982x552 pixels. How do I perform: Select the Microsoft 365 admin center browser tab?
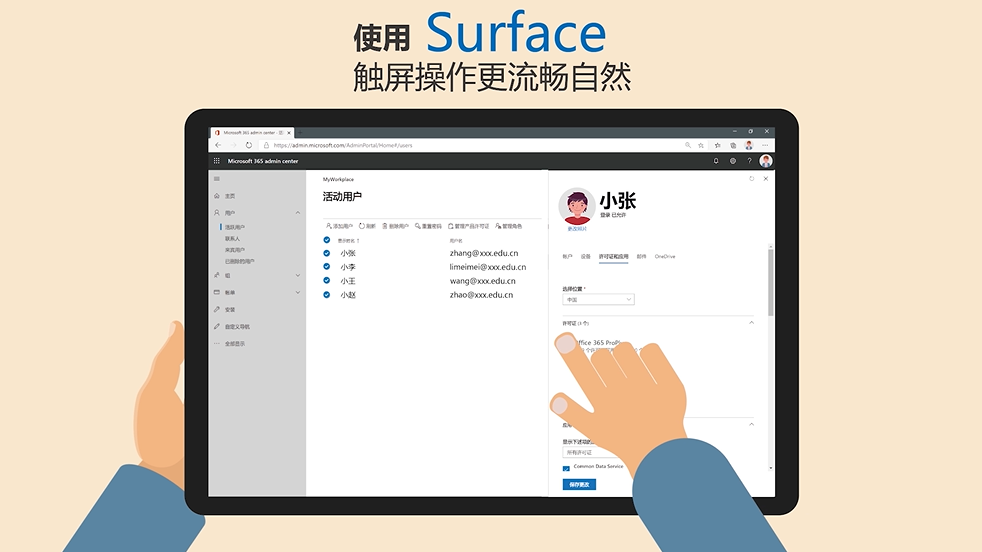point(251,133)
